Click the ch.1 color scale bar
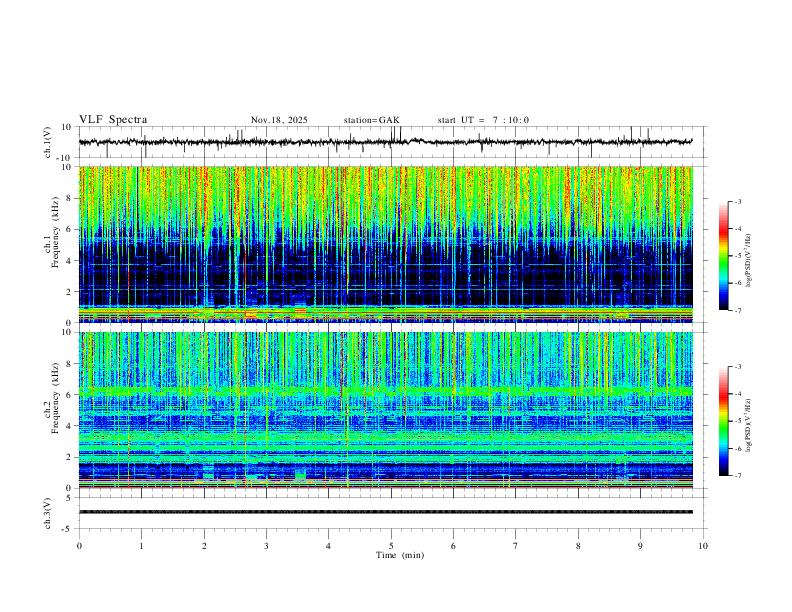Image resolution: width=792 pixels, height=612 pixels. pos(723,256)
